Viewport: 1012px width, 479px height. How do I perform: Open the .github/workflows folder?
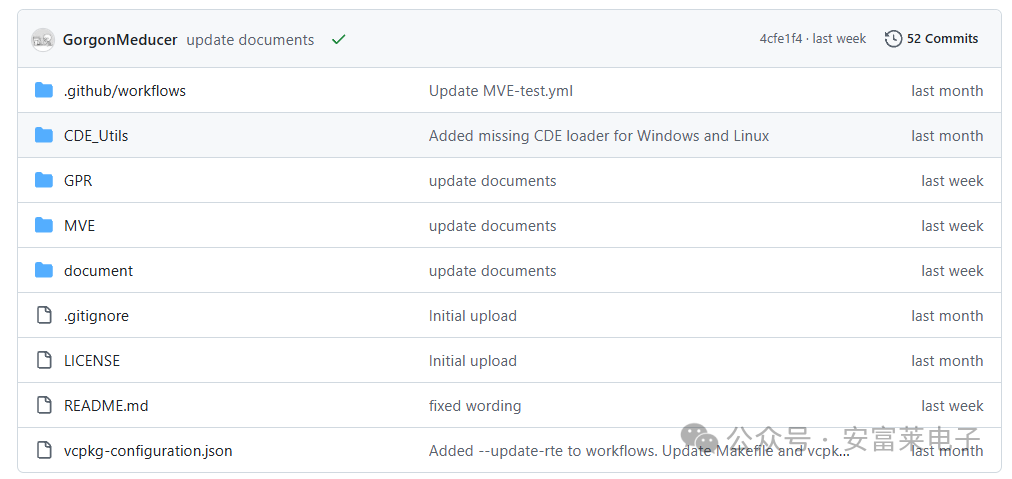pos(125,91)
